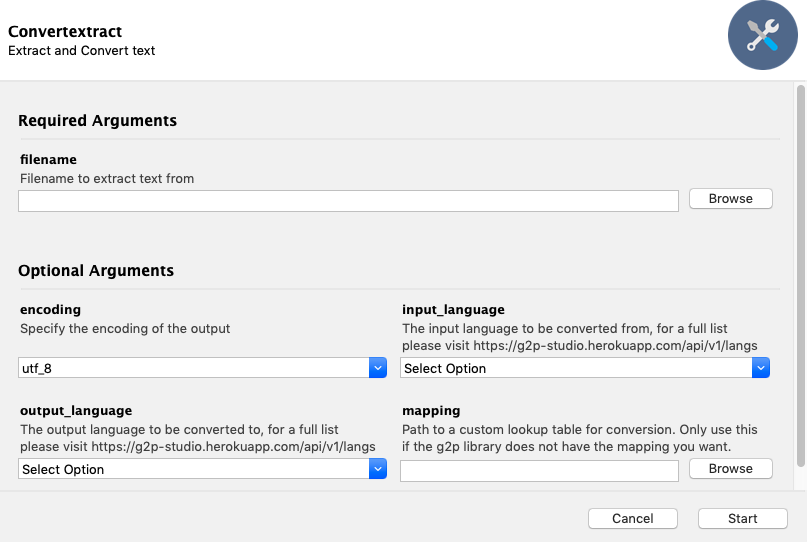Open the output_language Select Option dropdown
This screenshot has width=807, height=542.
coord(194,469)
